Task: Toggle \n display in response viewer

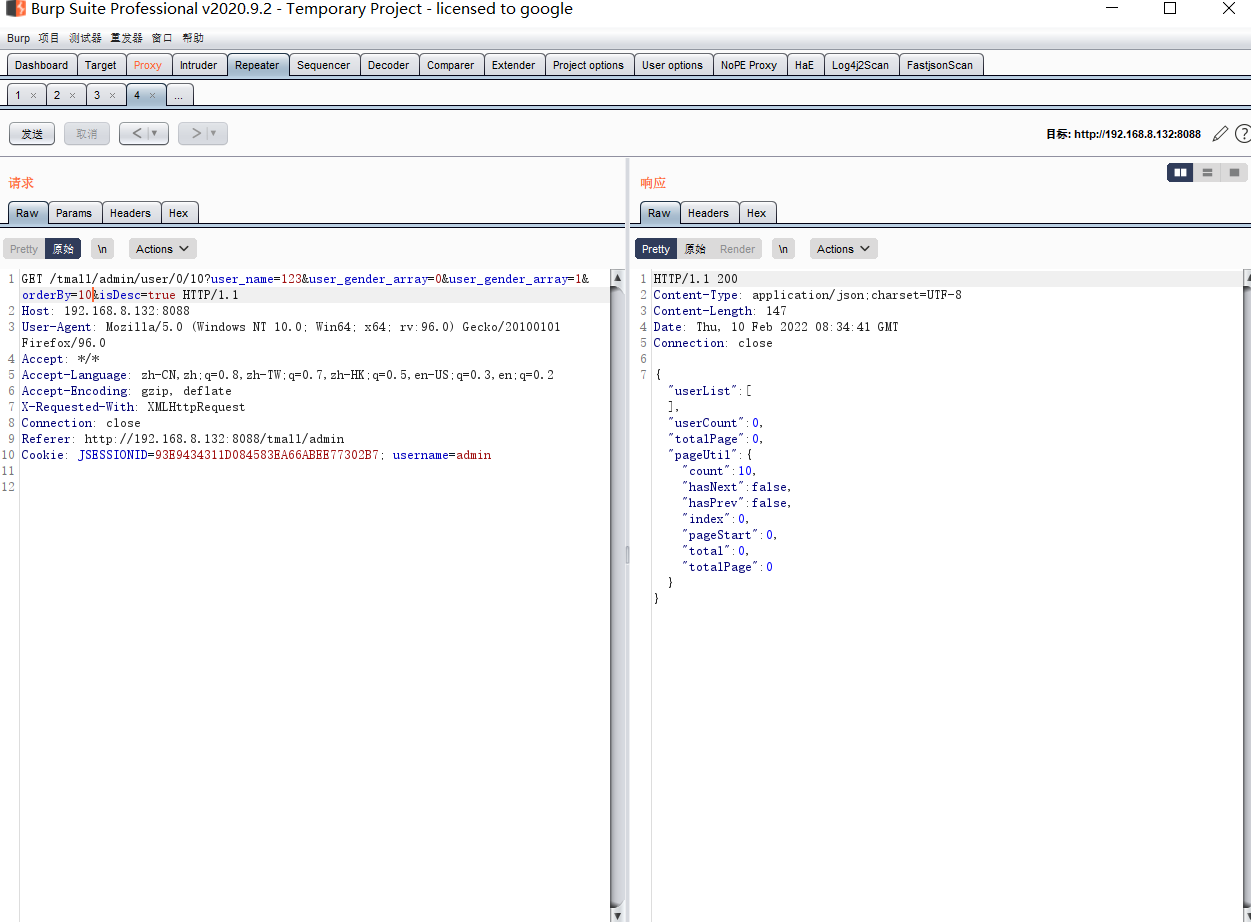Action: point(783,249)
